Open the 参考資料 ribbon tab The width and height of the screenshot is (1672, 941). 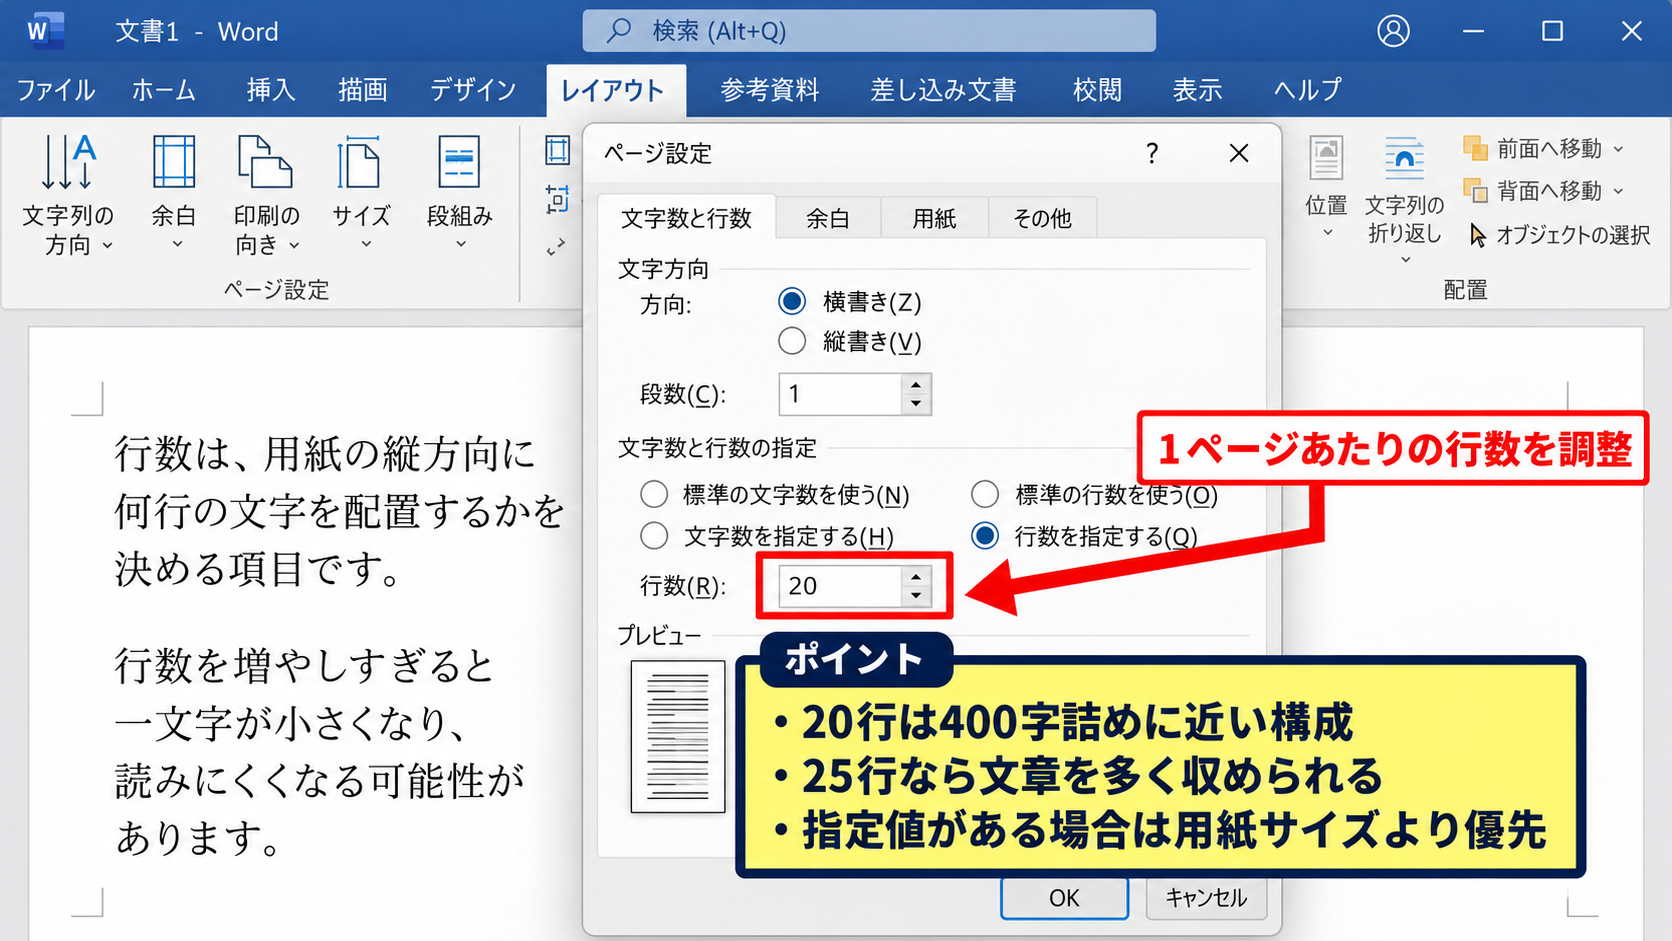point(770,90)
